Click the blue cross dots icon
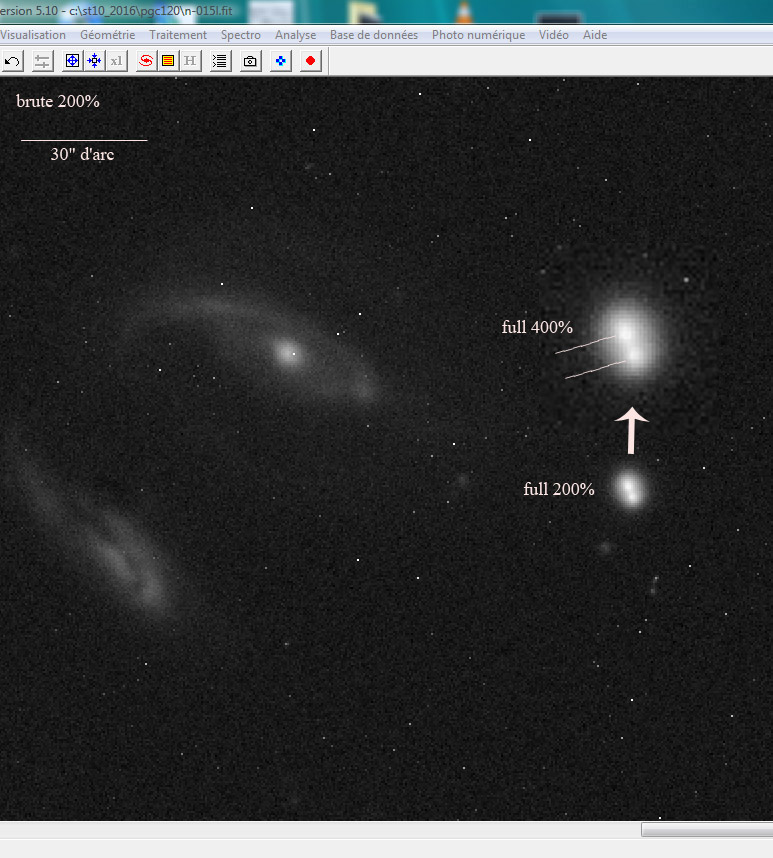This screenshot has width=773, height=858. (x=281, y=61)
